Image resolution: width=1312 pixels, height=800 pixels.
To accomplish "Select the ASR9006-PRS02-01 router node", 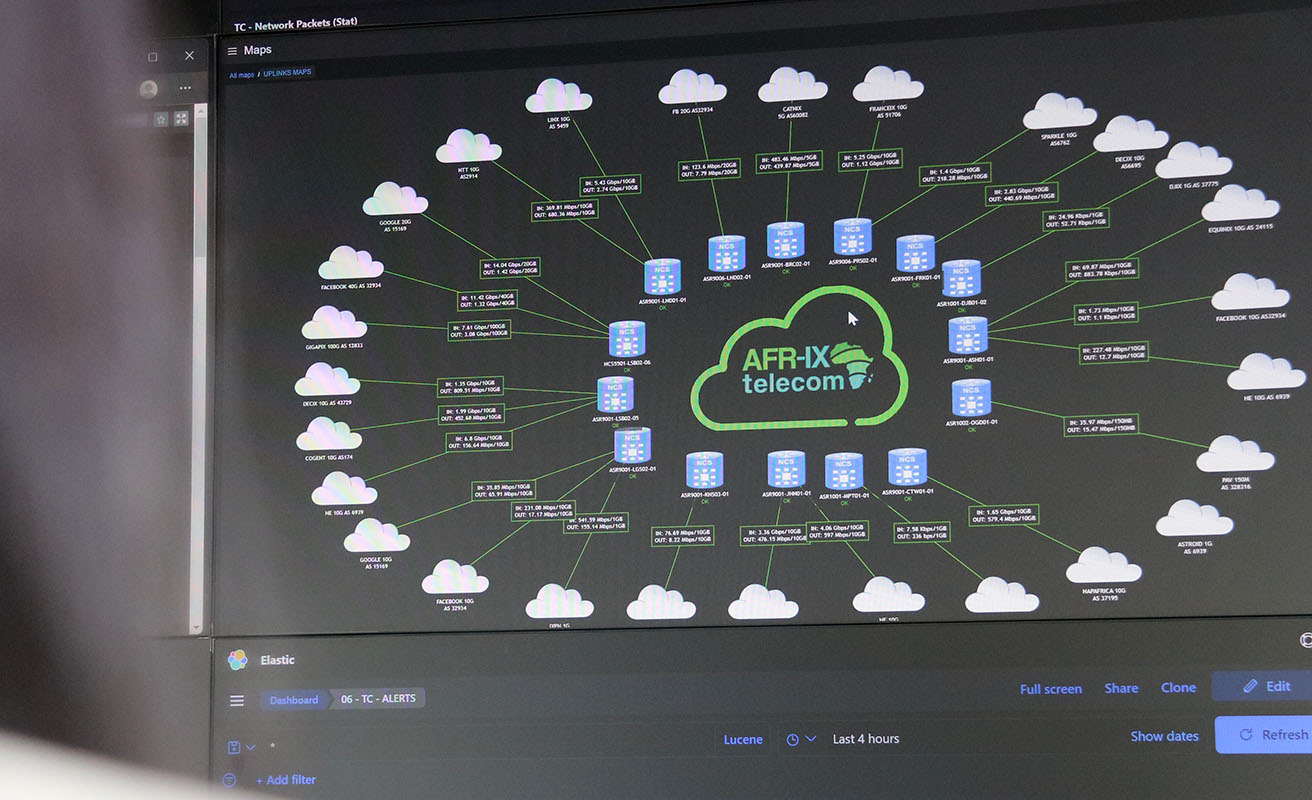I will pyautogui.click(x=852, y=237).
